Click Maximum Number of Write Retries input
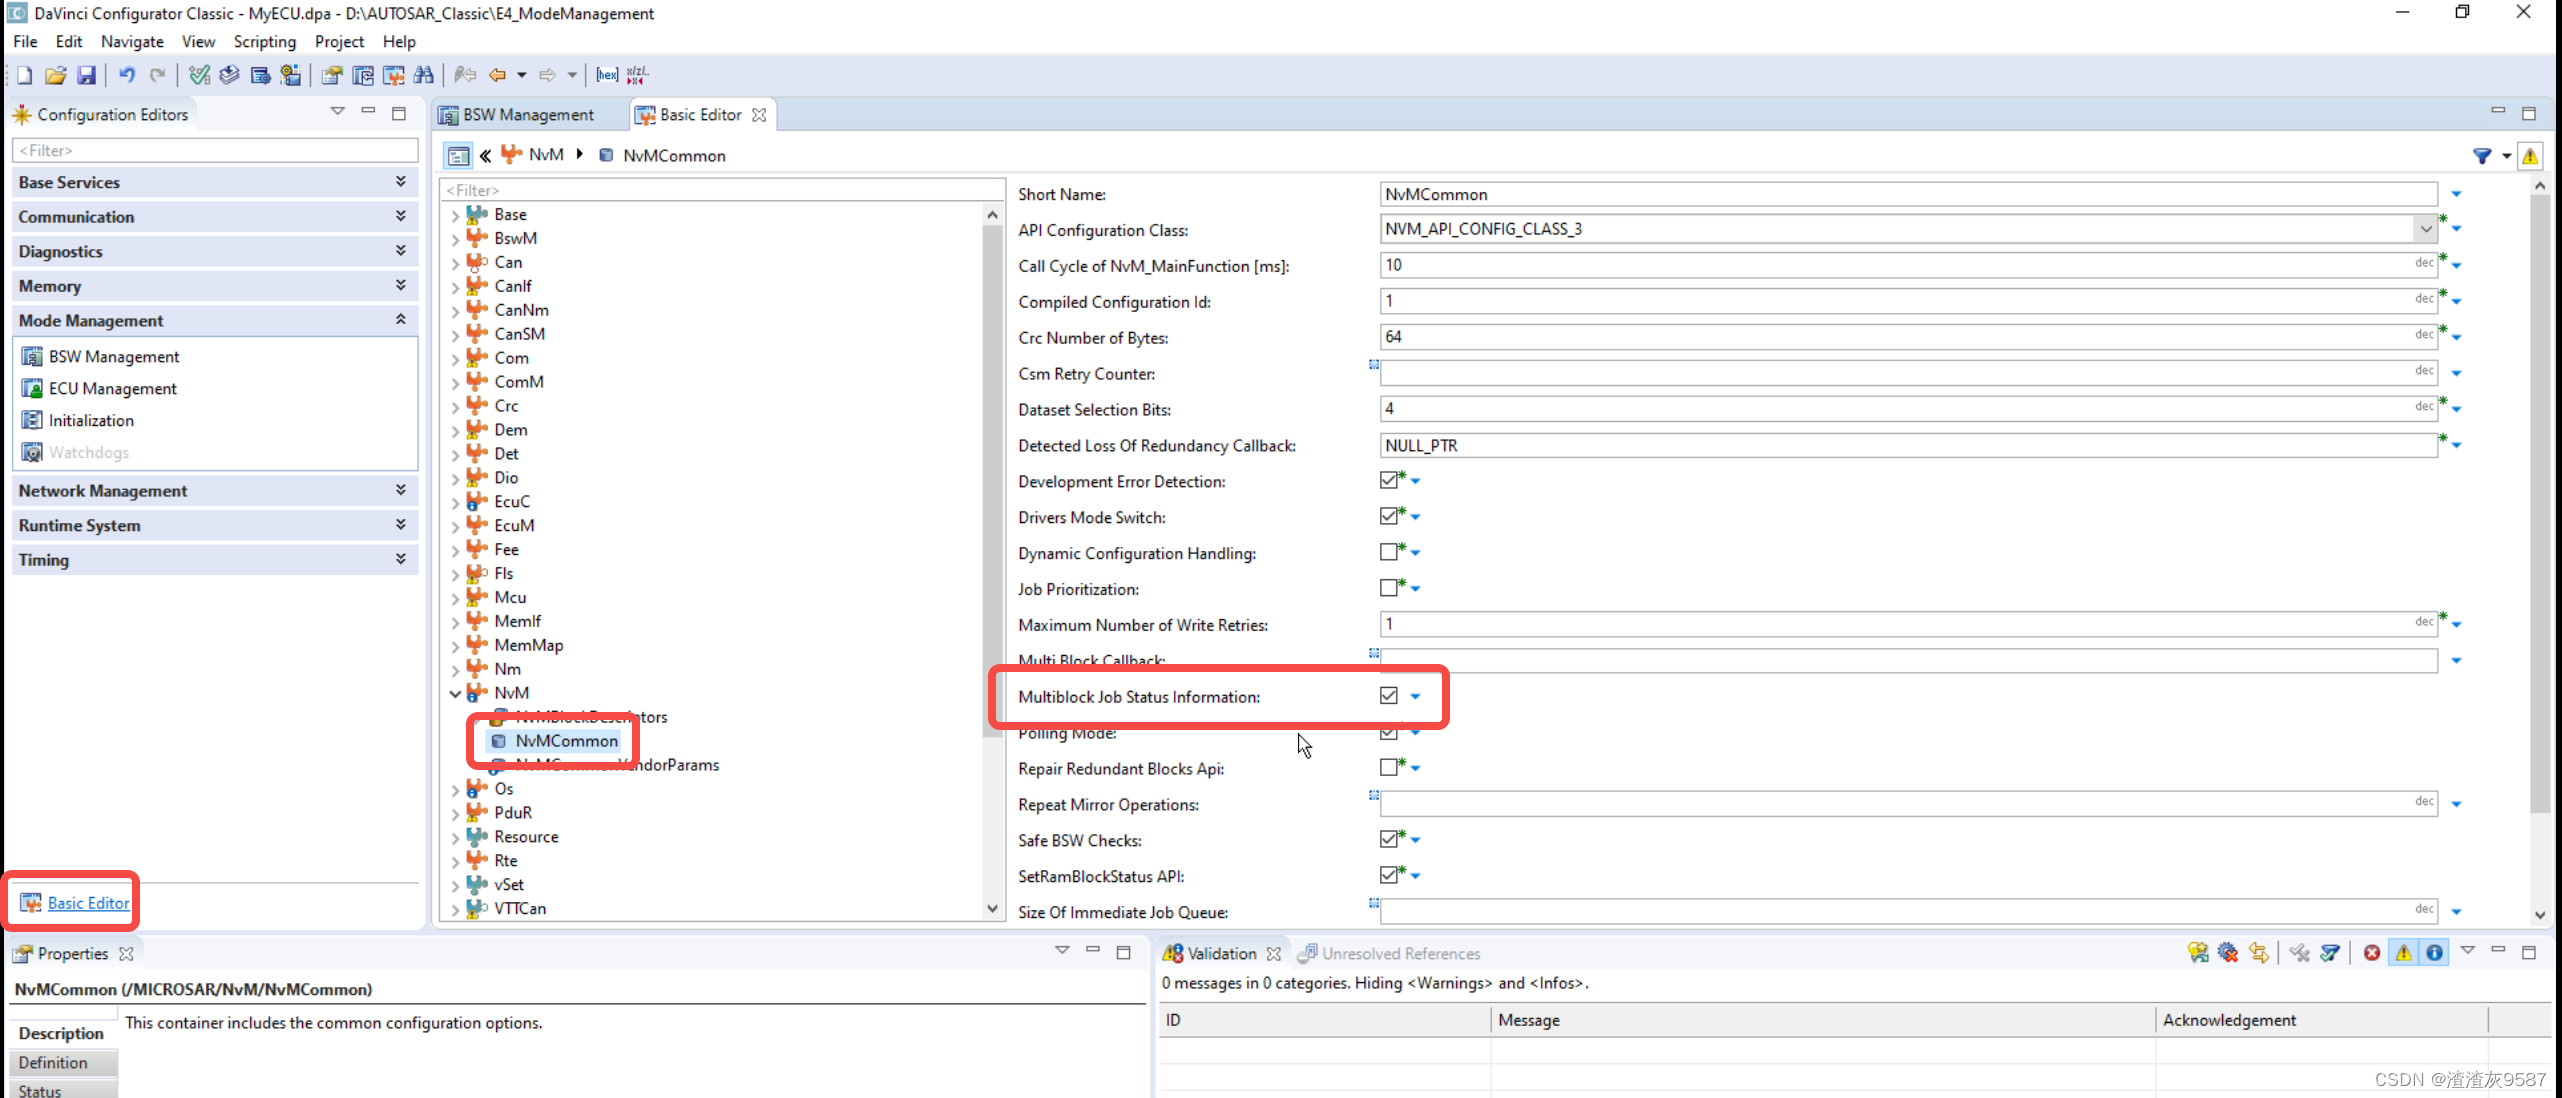The width and height of the screenshot is (2562, 1098). (x=1902, y=623)
